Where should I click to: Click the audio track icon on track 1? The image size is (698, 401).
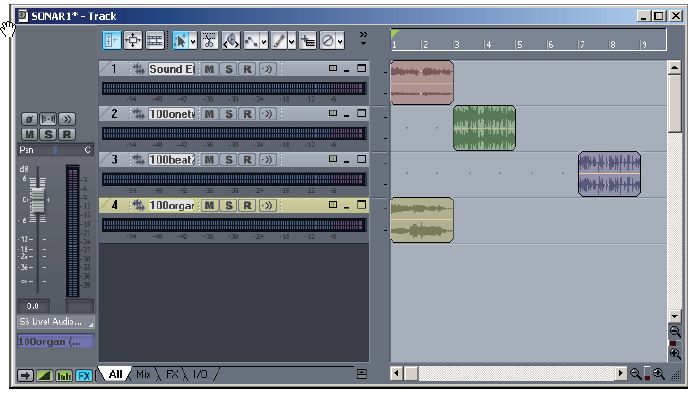(x=138, y=69)
